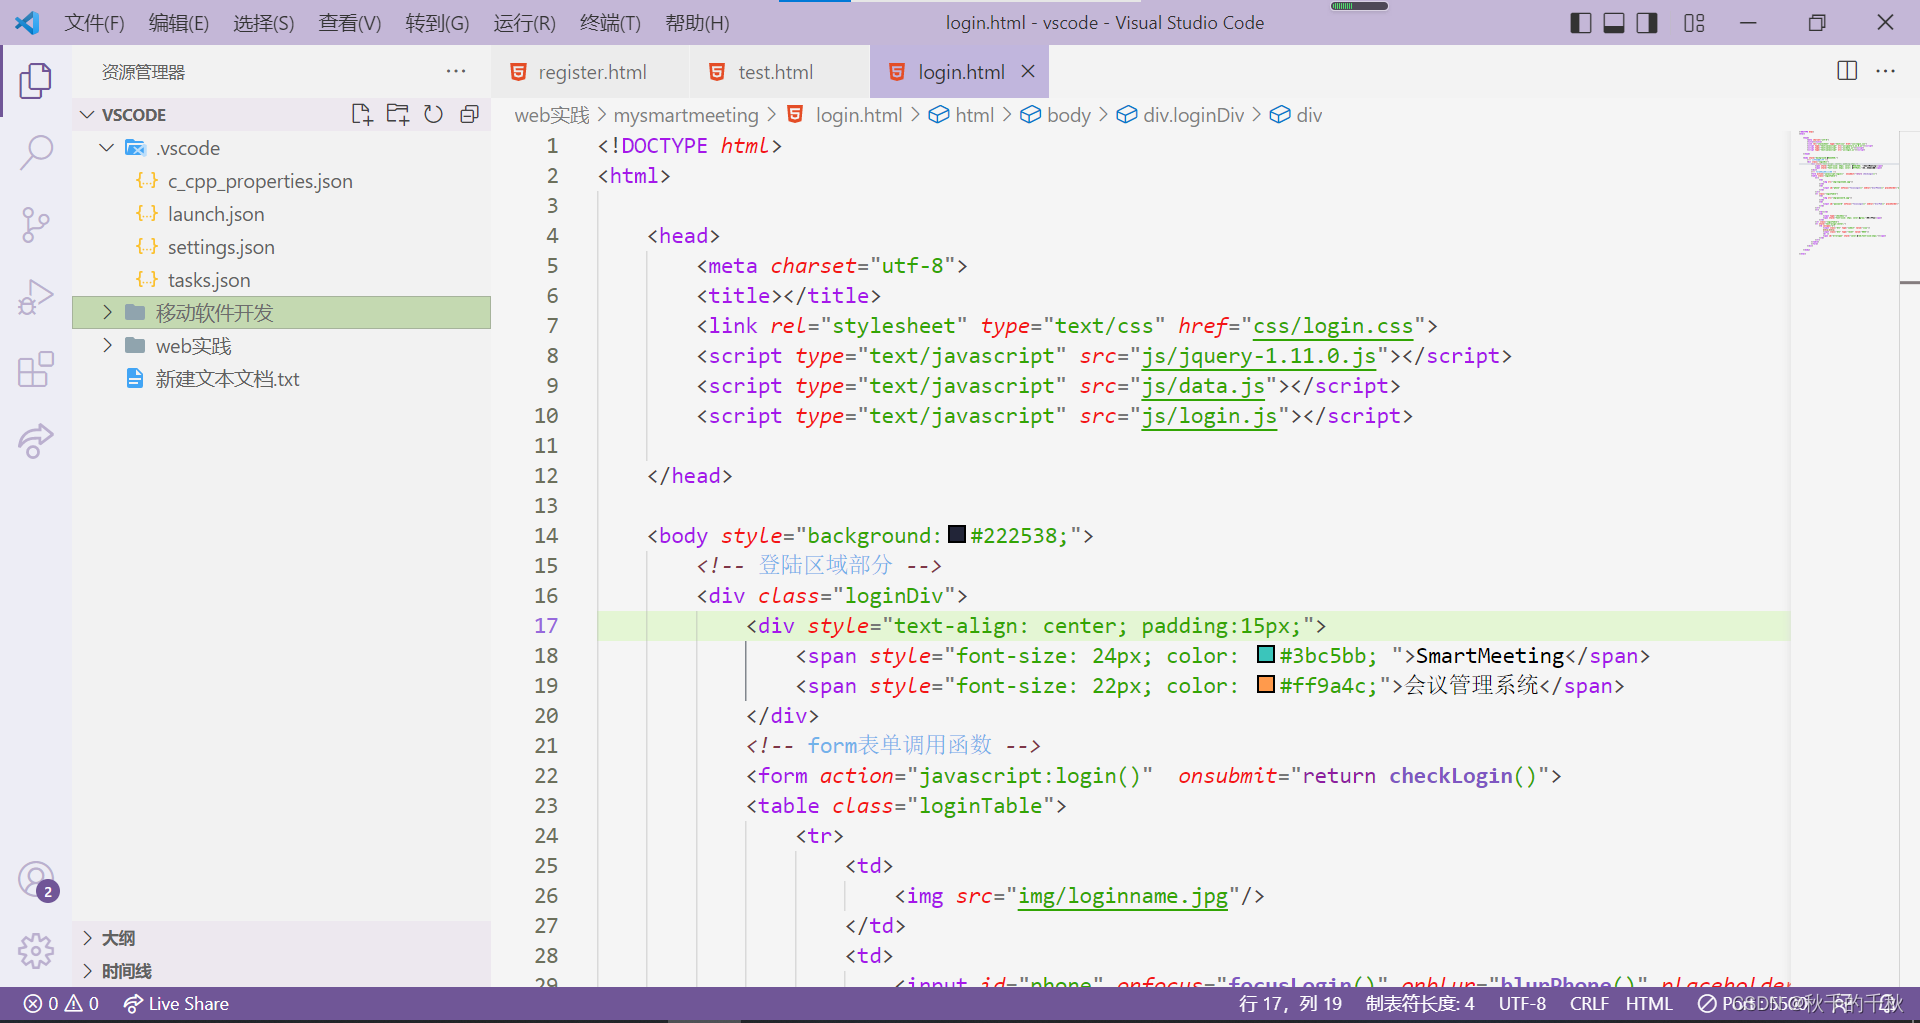Change UTF-8 file encoding
The image size is (1920, 1023).
pyautogui.click(x=1522, y=1004)
